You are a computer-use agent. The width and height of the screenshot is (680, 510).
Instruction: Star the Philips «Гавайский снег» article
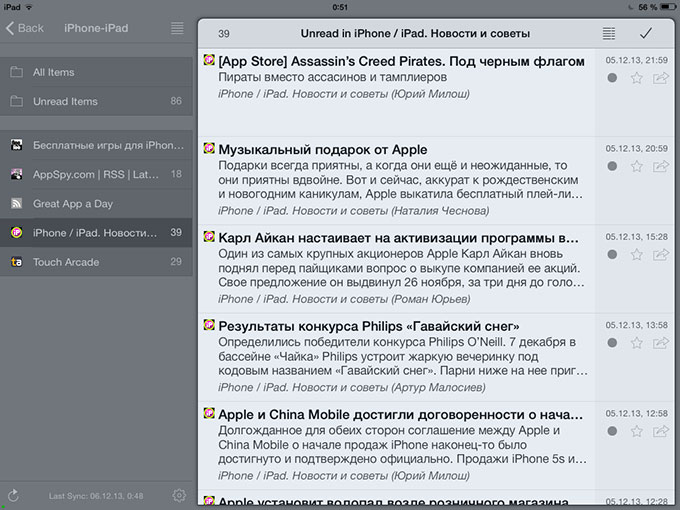coord(637,343)
